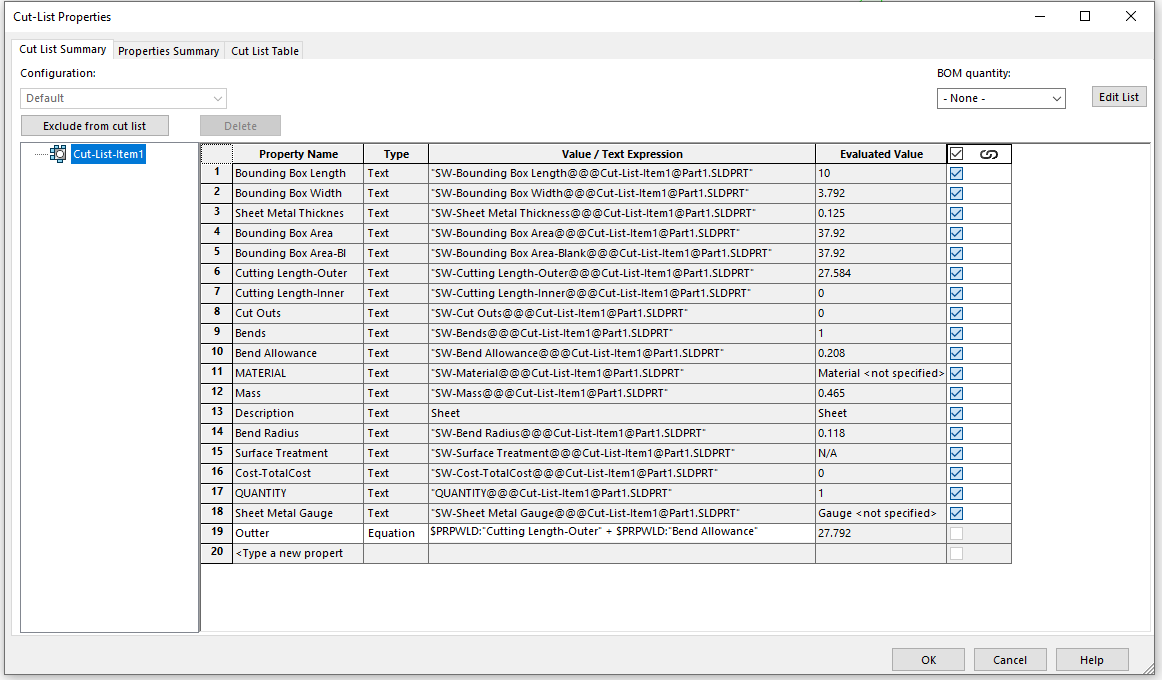This screenshot has width=1162, height=680.
Task: Click the Exclude from cut list button
Action: coord(95,126)
